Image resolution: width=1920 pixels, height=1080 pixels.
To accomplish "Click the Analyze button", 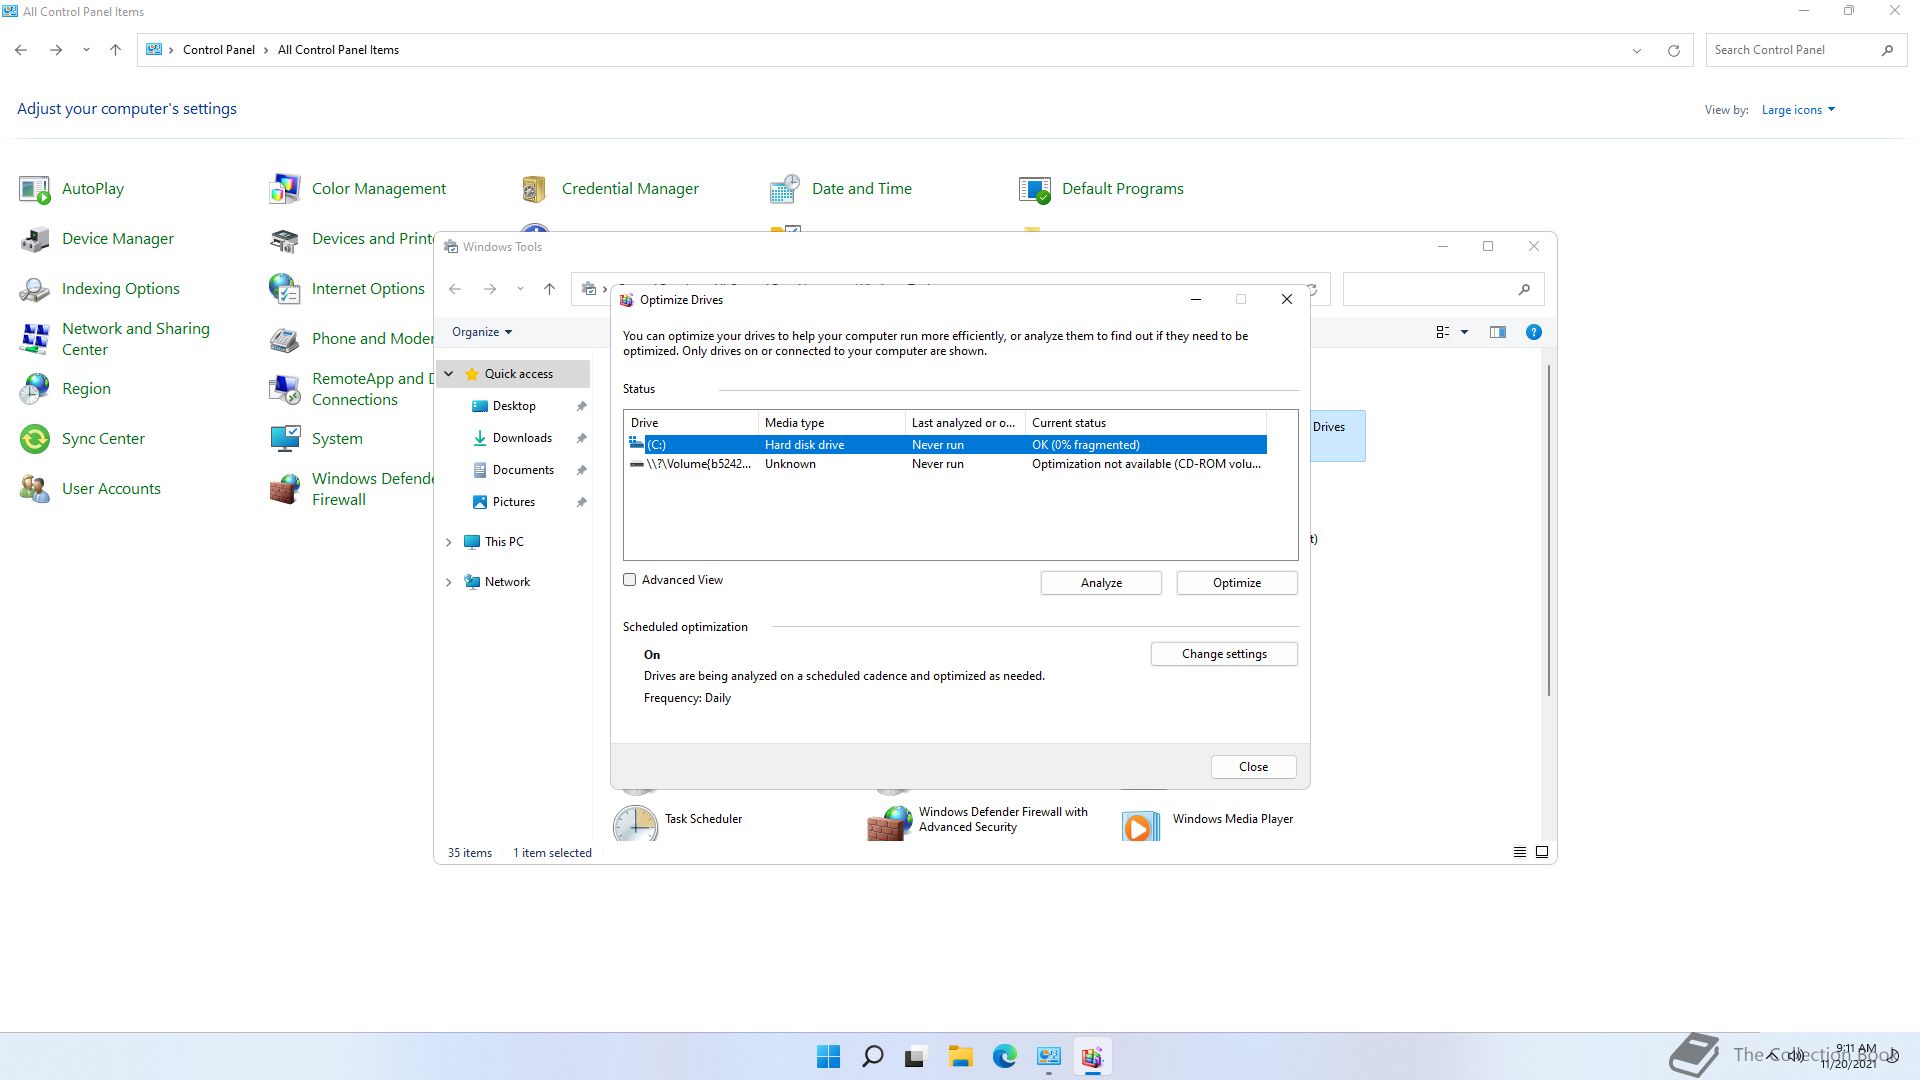I will tap(1100, 583).
